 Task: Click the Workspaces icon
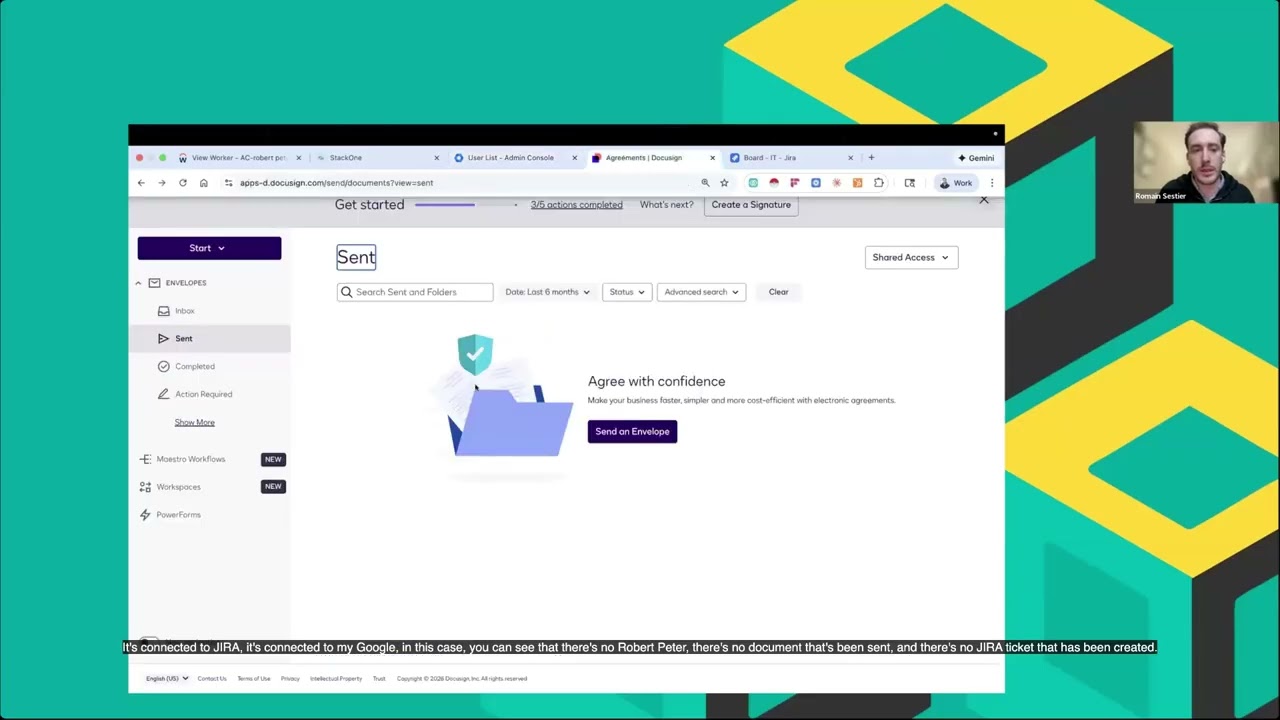click(145, 487)
